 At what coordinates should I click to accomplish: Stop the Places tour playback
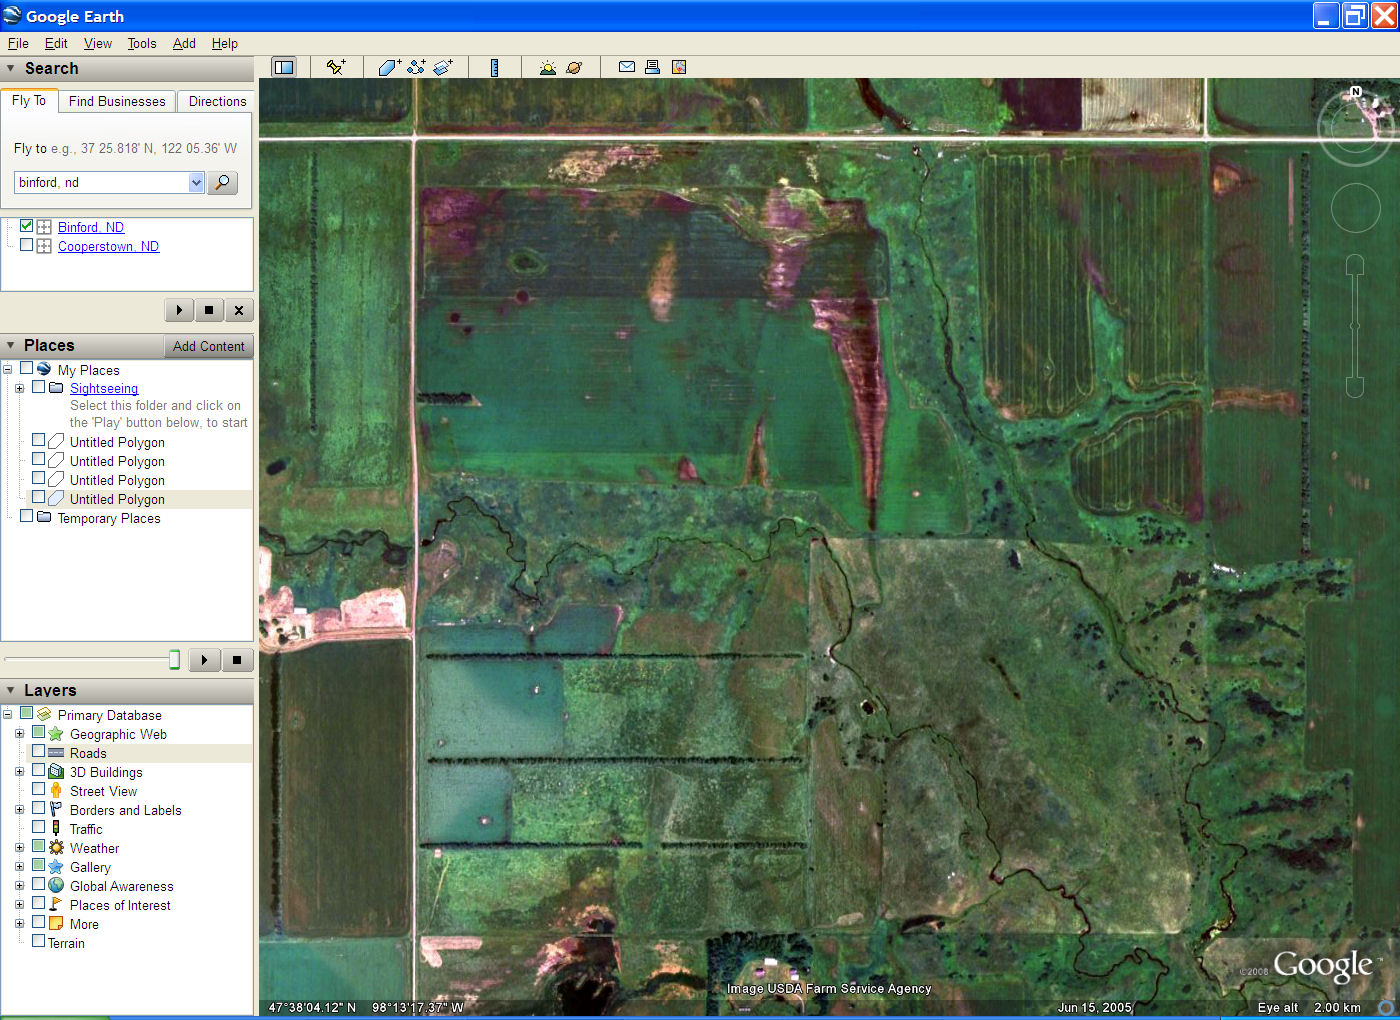237,660
